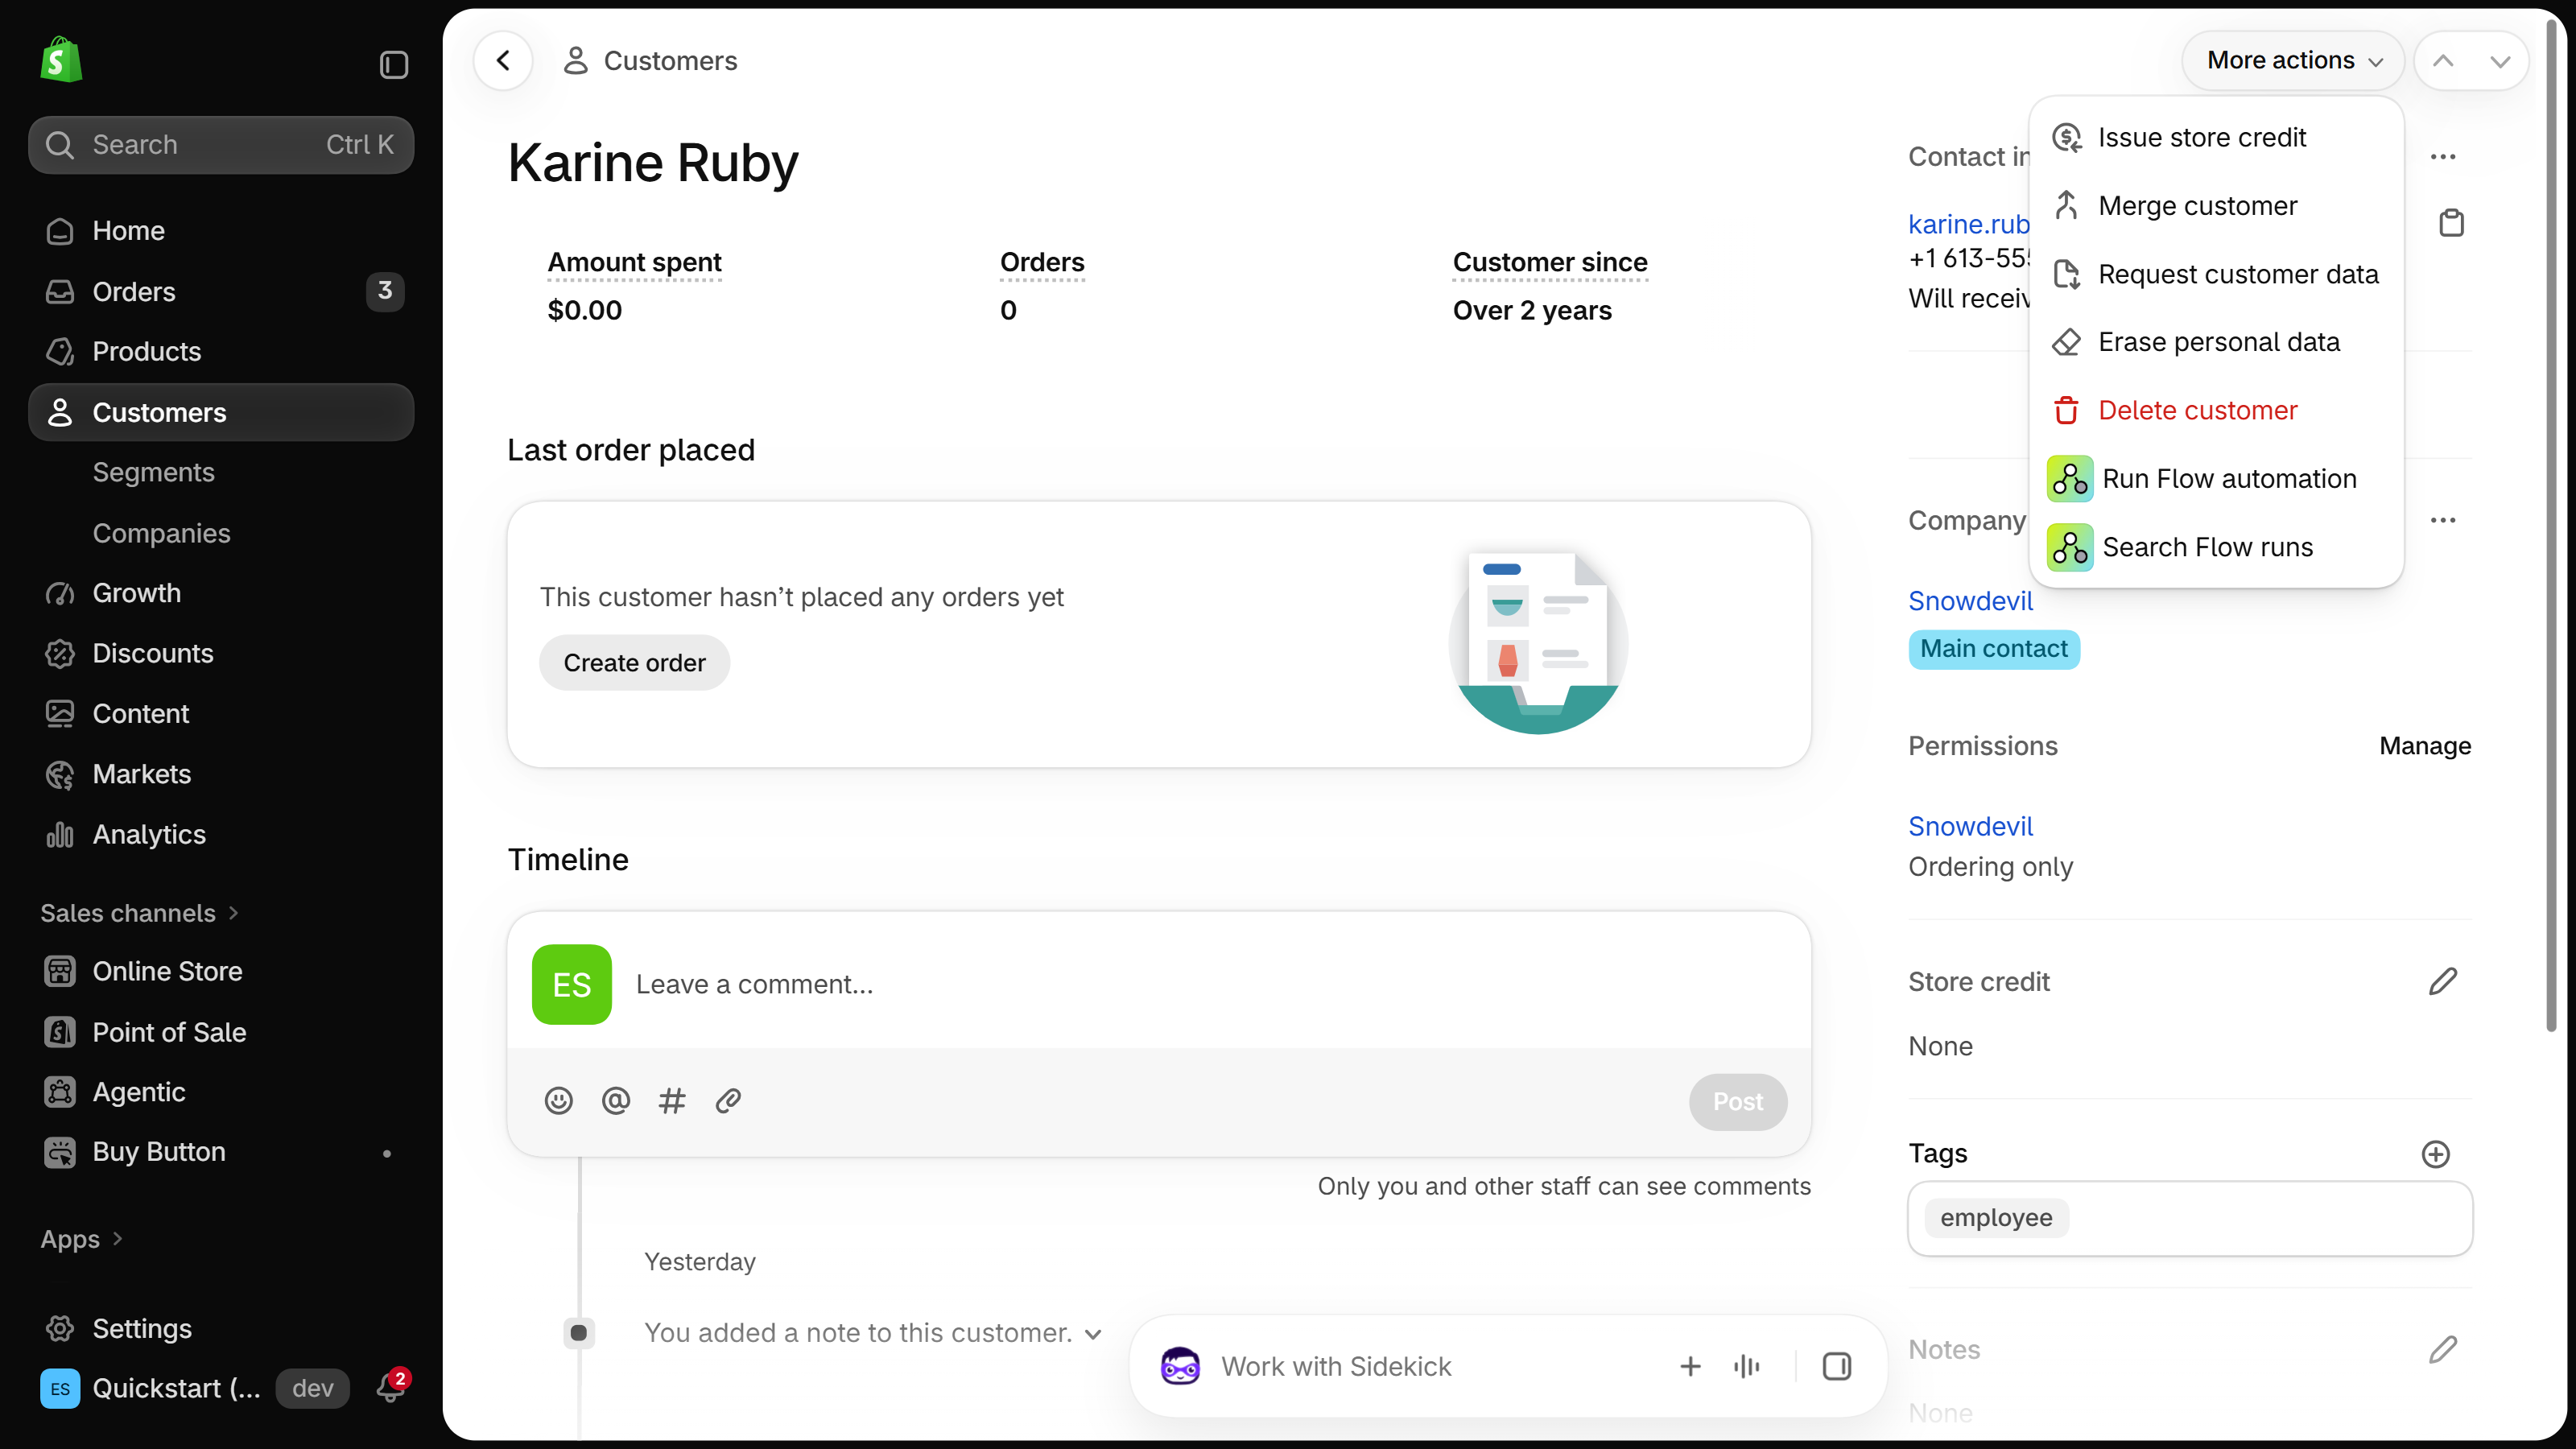Go to next customer with down chevron

point(2500,60)
